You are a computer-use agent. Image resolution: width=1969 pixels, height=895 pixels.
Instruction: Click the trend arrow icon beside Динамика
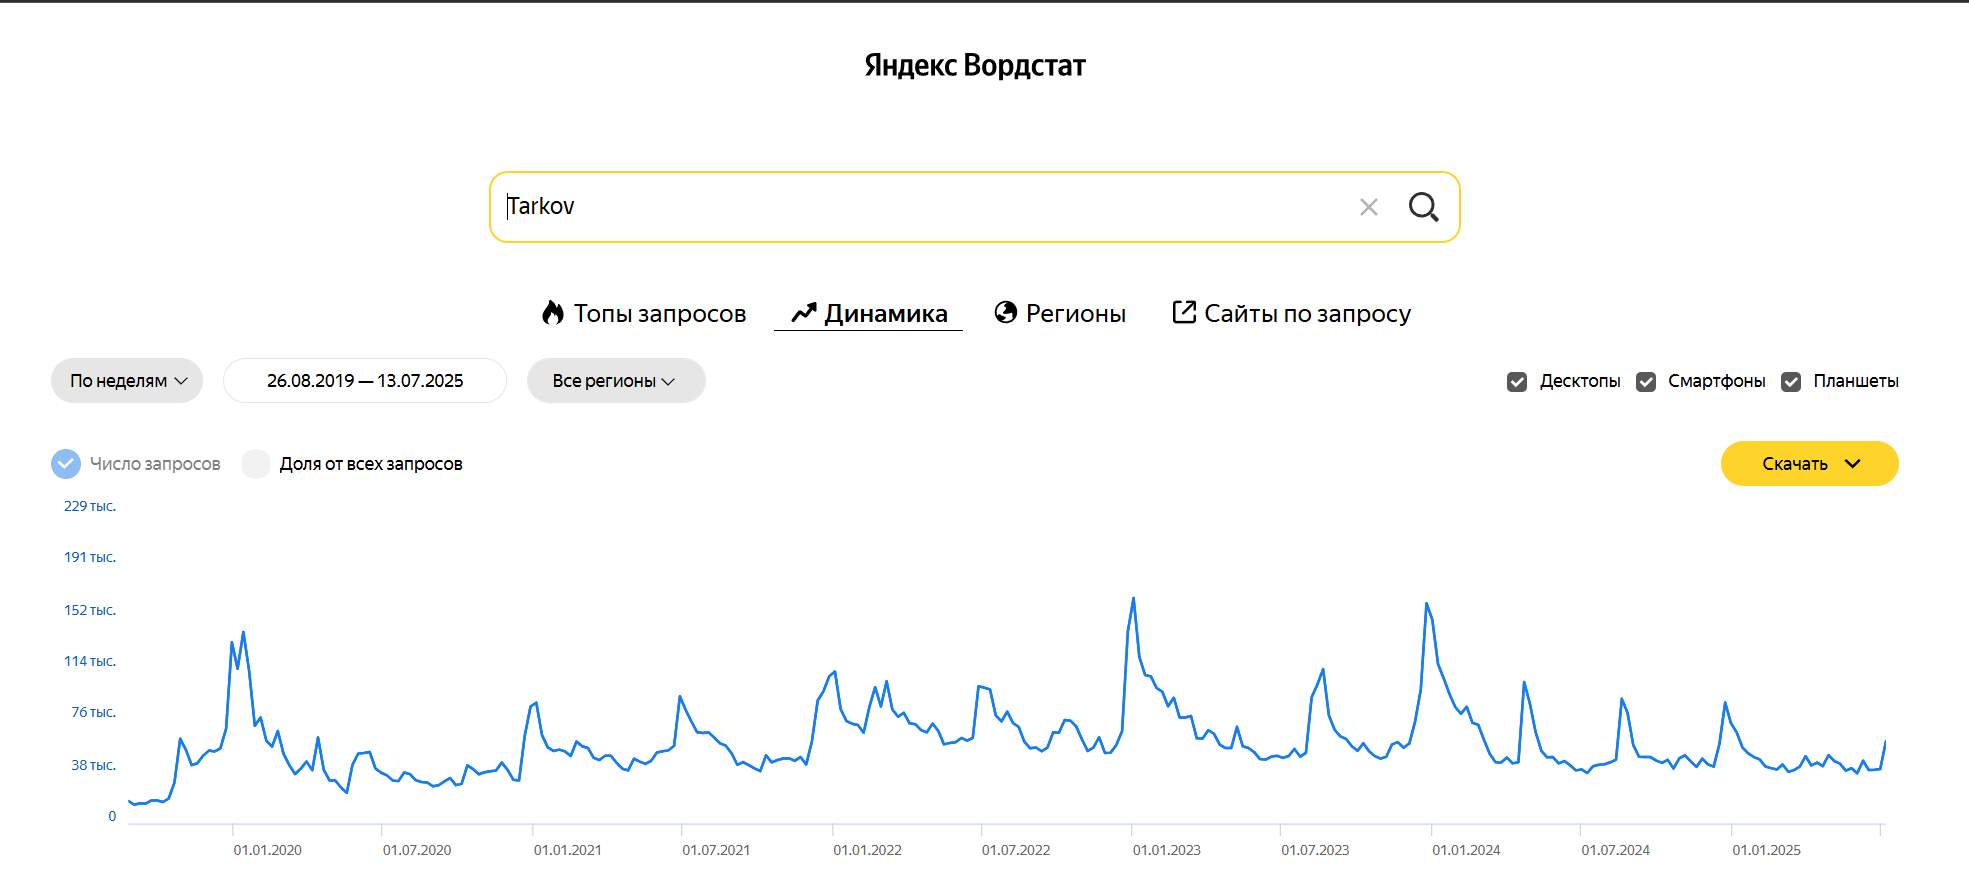pyautogui.click(x=804, y=313)
